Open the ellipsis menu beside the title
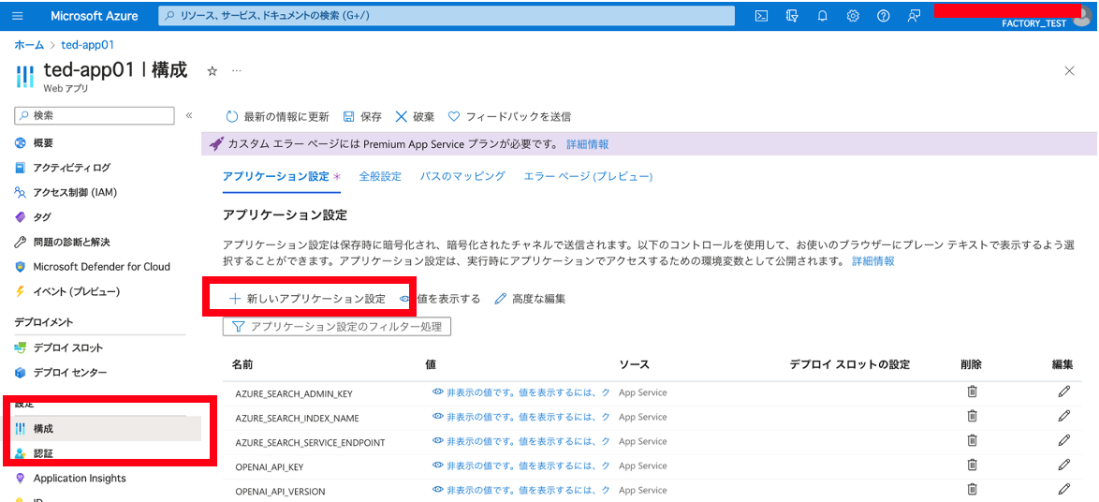The image size is (1099, 502). tap(236, 72)
